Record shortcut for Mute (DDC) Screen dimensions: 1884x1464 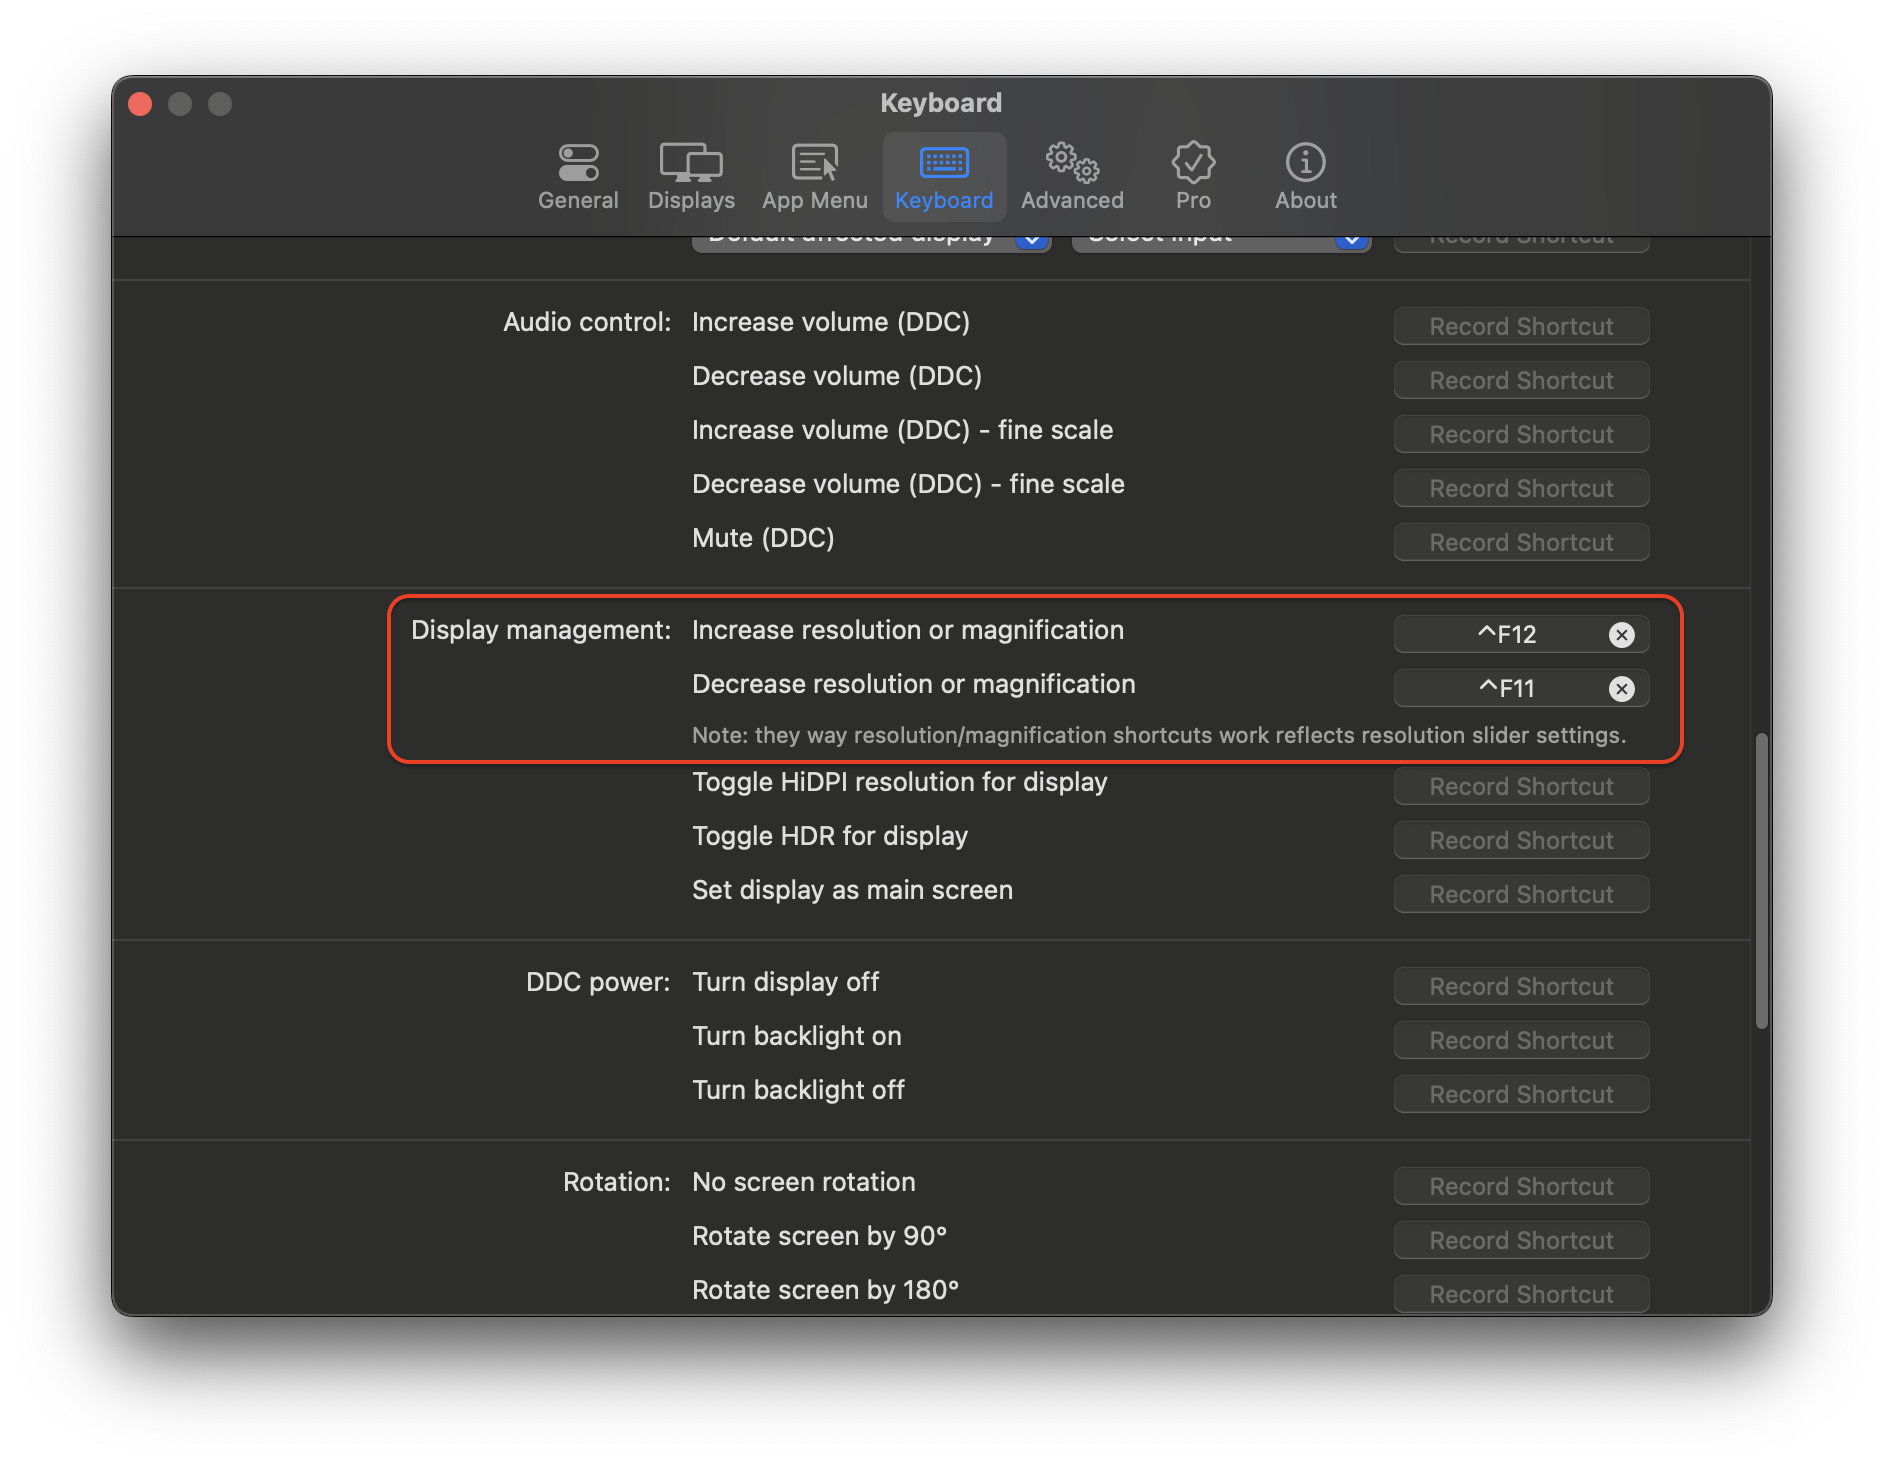[x=1520, y=541]
